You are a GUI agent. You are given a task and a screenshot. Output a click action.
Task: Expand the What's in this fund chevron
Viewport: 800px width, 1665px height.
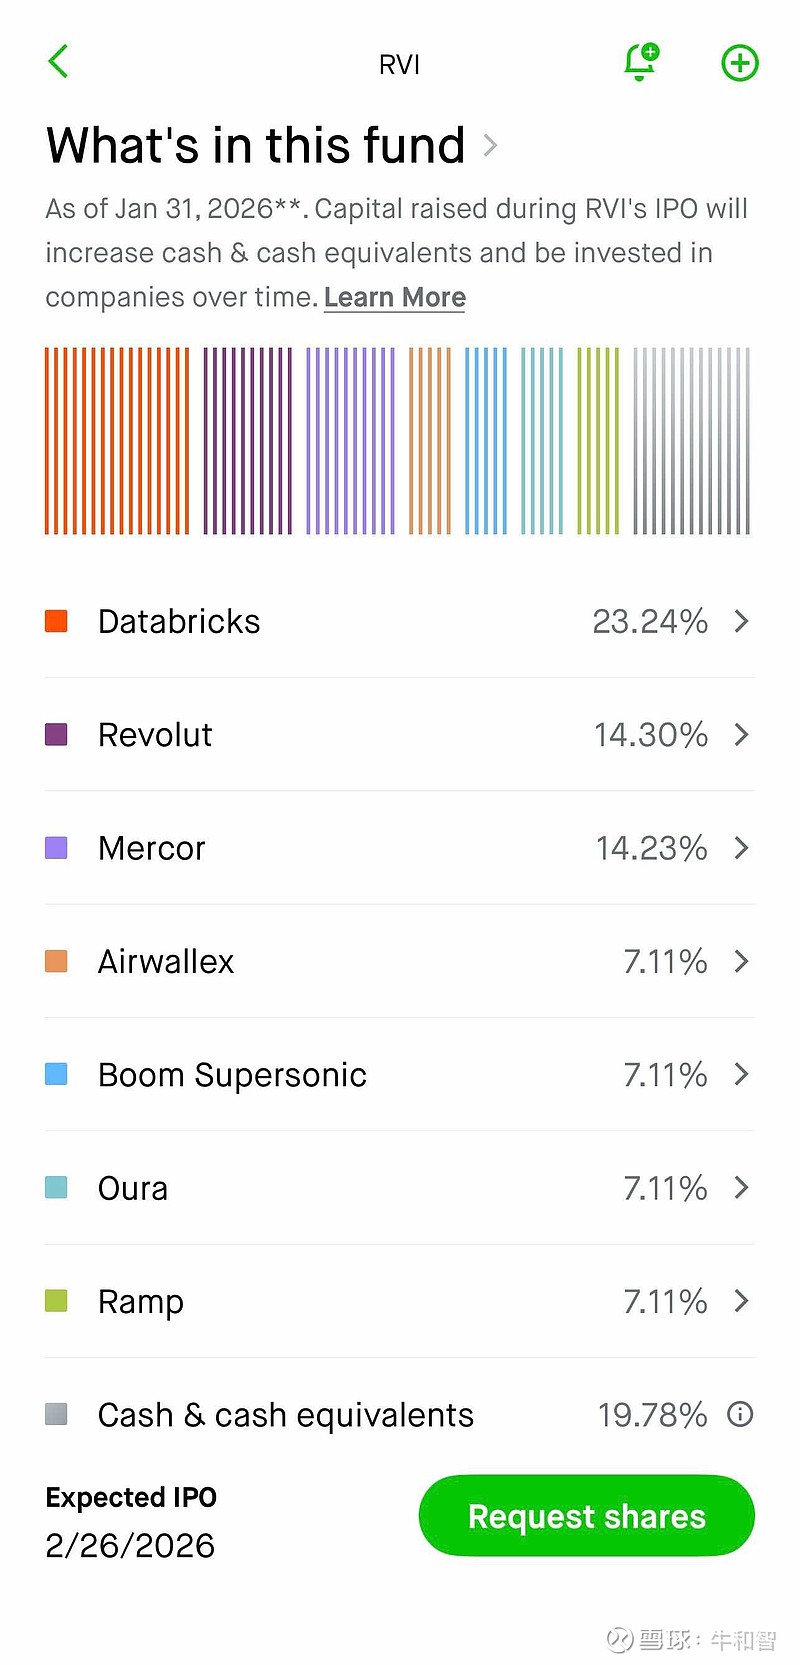coord(490,146)
